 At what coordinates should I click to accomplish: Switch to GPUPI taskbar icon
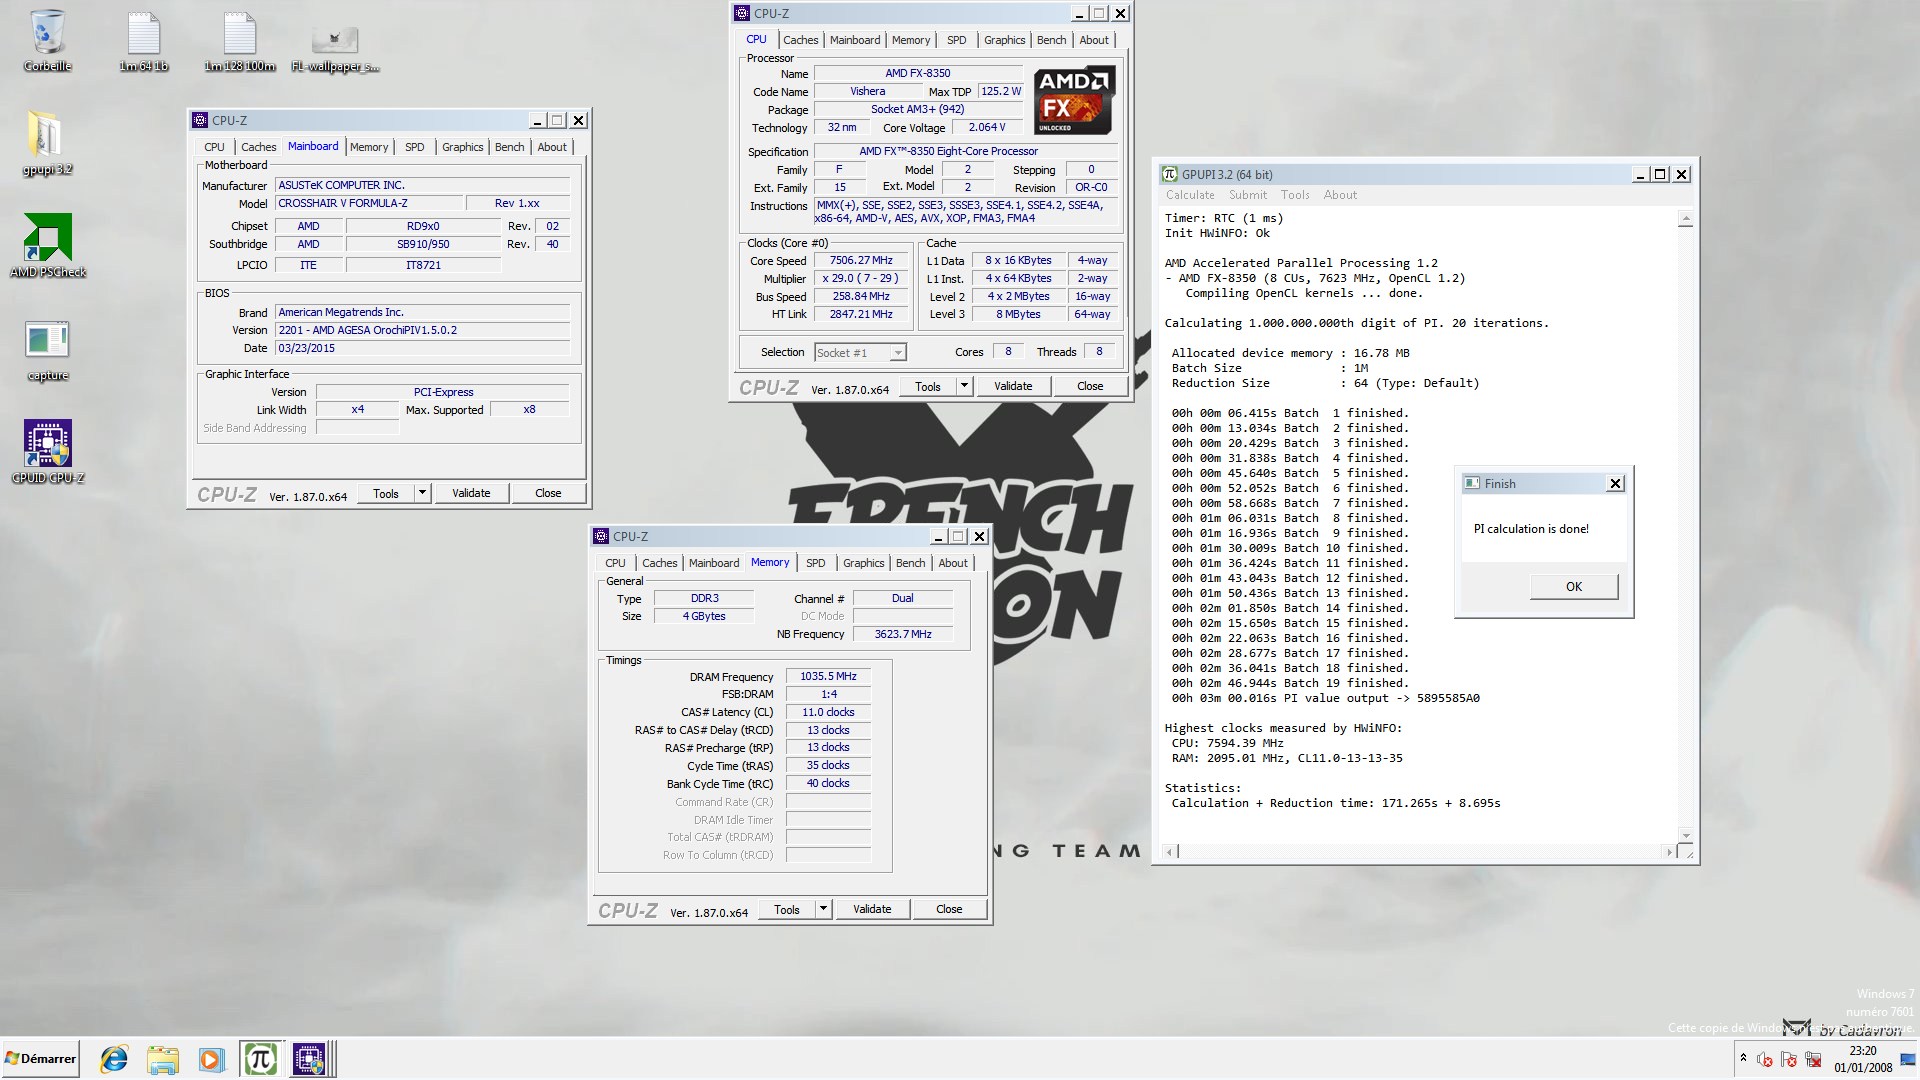point(260,1059)
